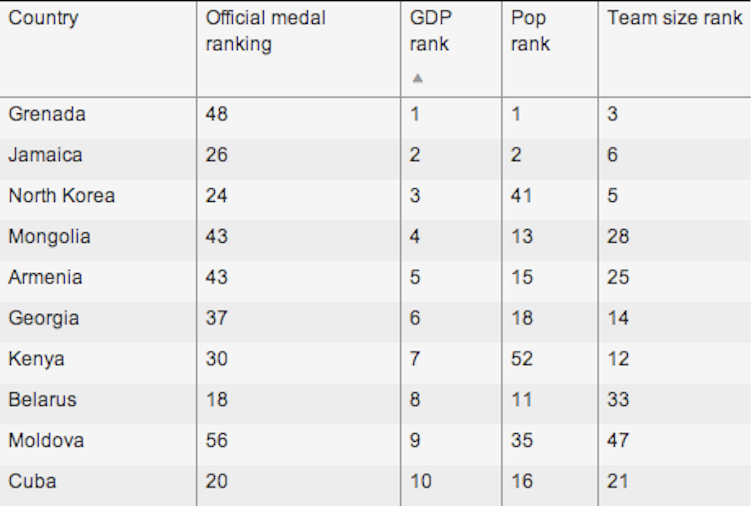This screenshot has height=506, width=754.
Task: Click Kenya's Pop rank value 52
Action: click(x=522, y=359)
